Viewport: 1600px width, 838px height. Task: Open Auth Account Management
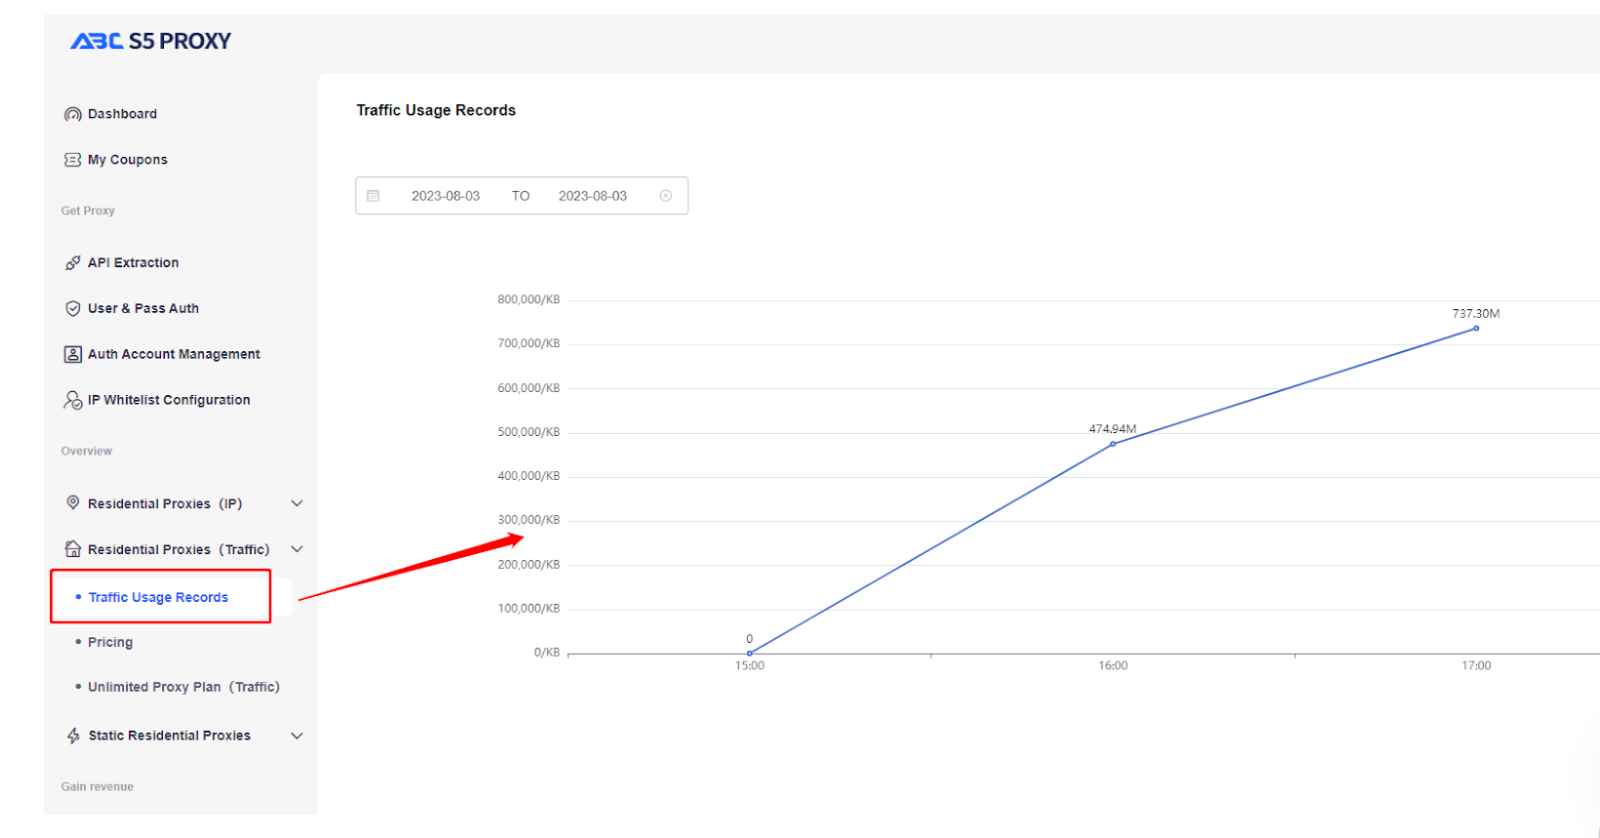click(174, 354)
